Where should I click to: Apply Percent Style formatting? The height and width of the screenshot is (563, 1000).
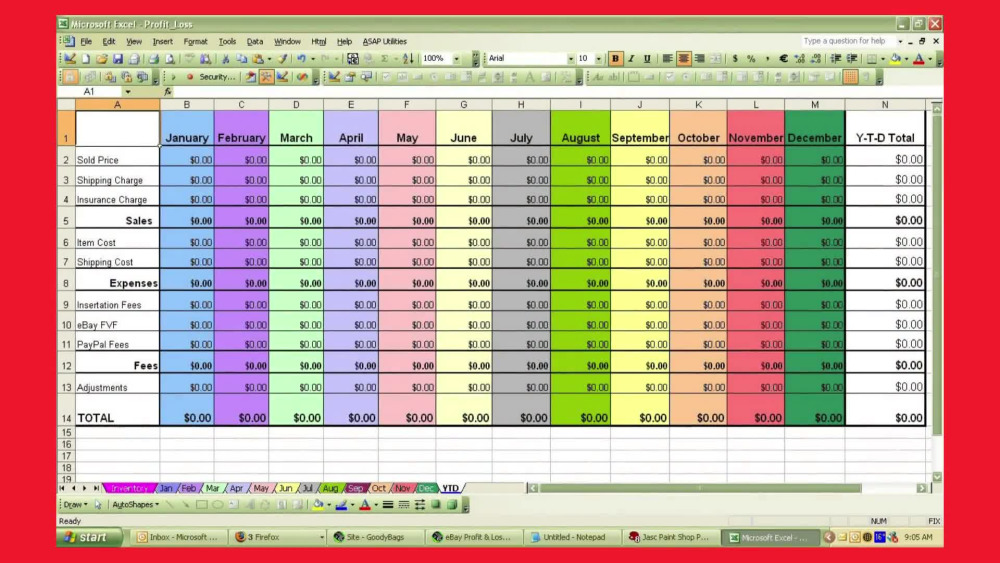tap(751, 59)
